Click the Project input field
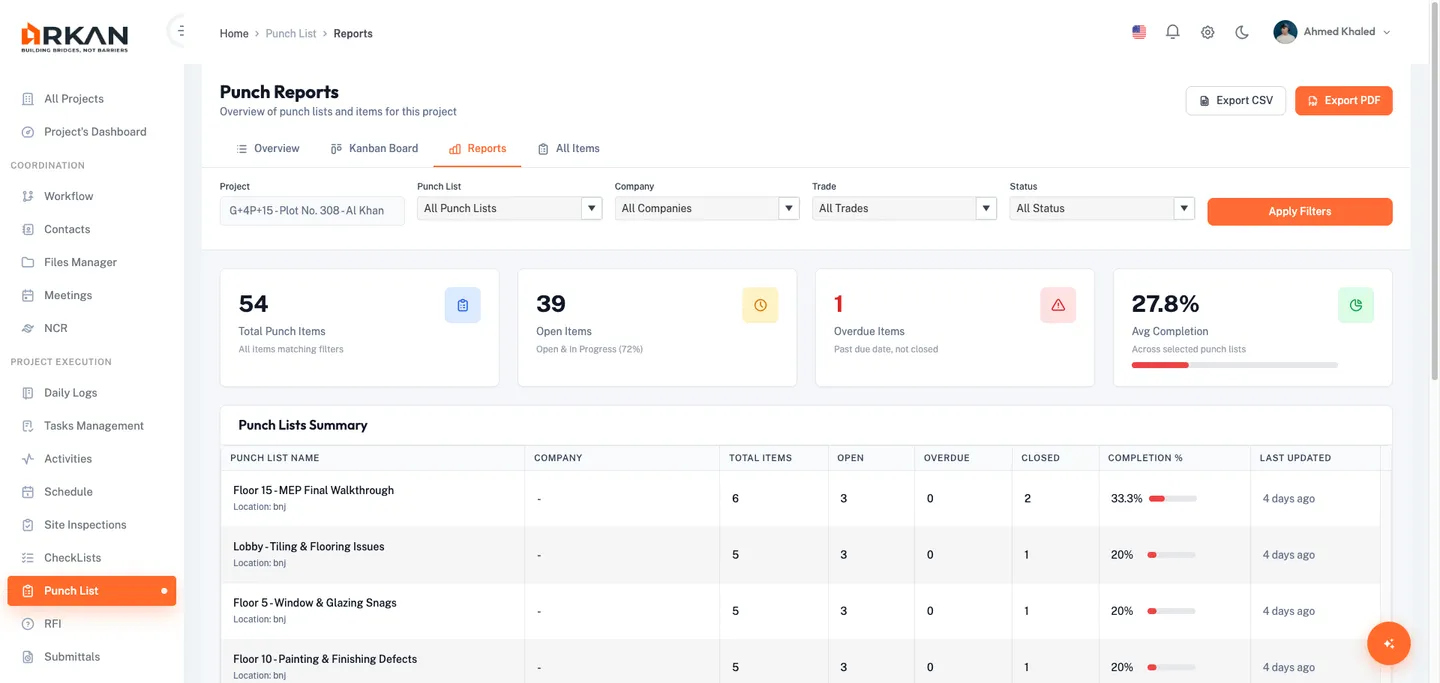The height and width of the screenshot is (683, 1440). click(x=312, y=210)
